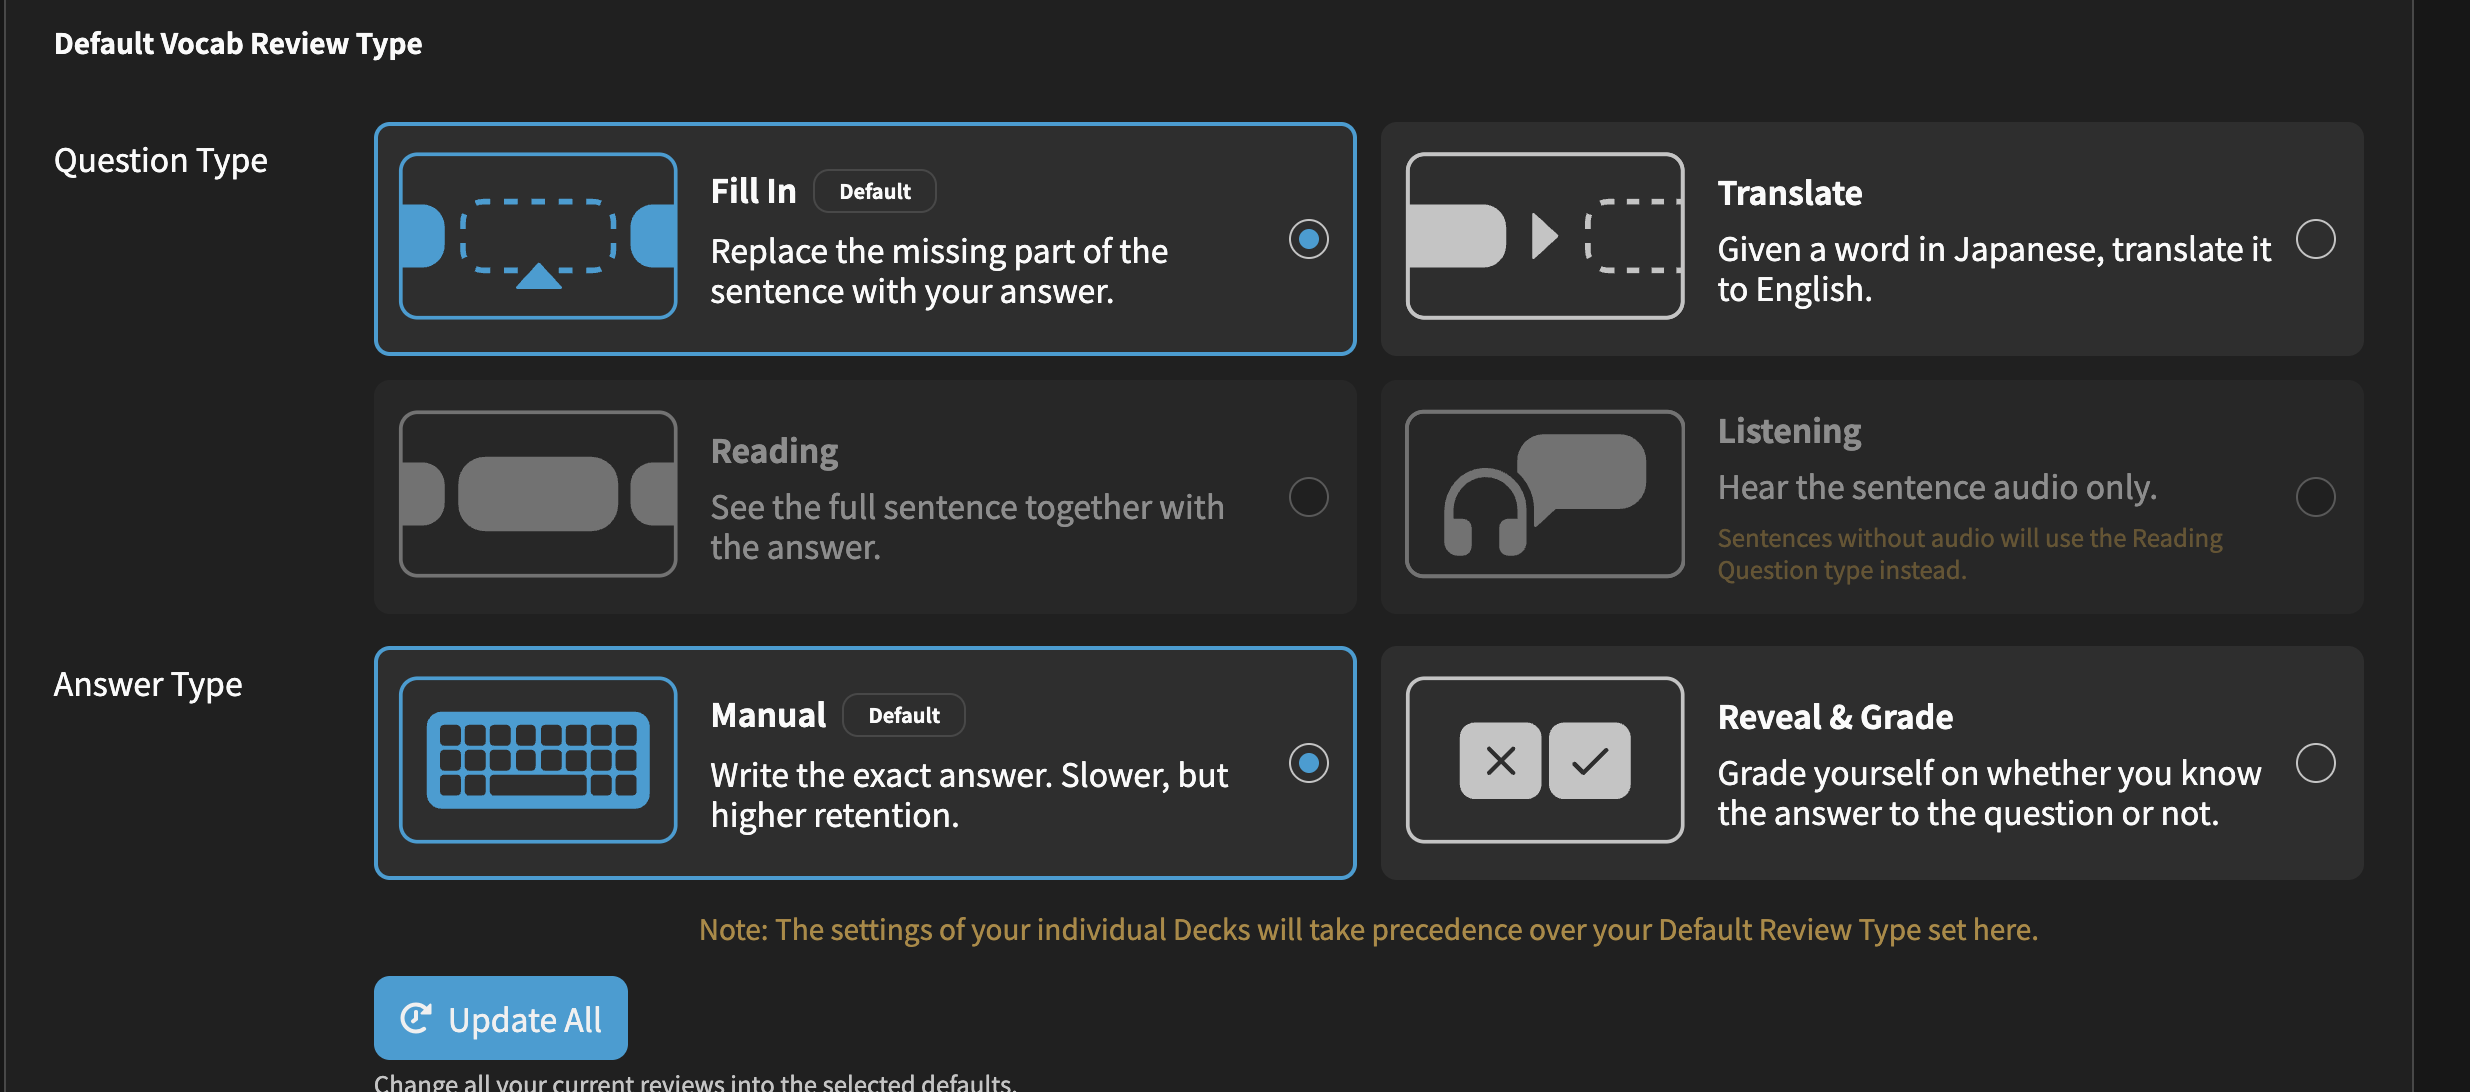Click the refresh icon in Update All
2470x1092 pixels.
tap(415, 1019)
